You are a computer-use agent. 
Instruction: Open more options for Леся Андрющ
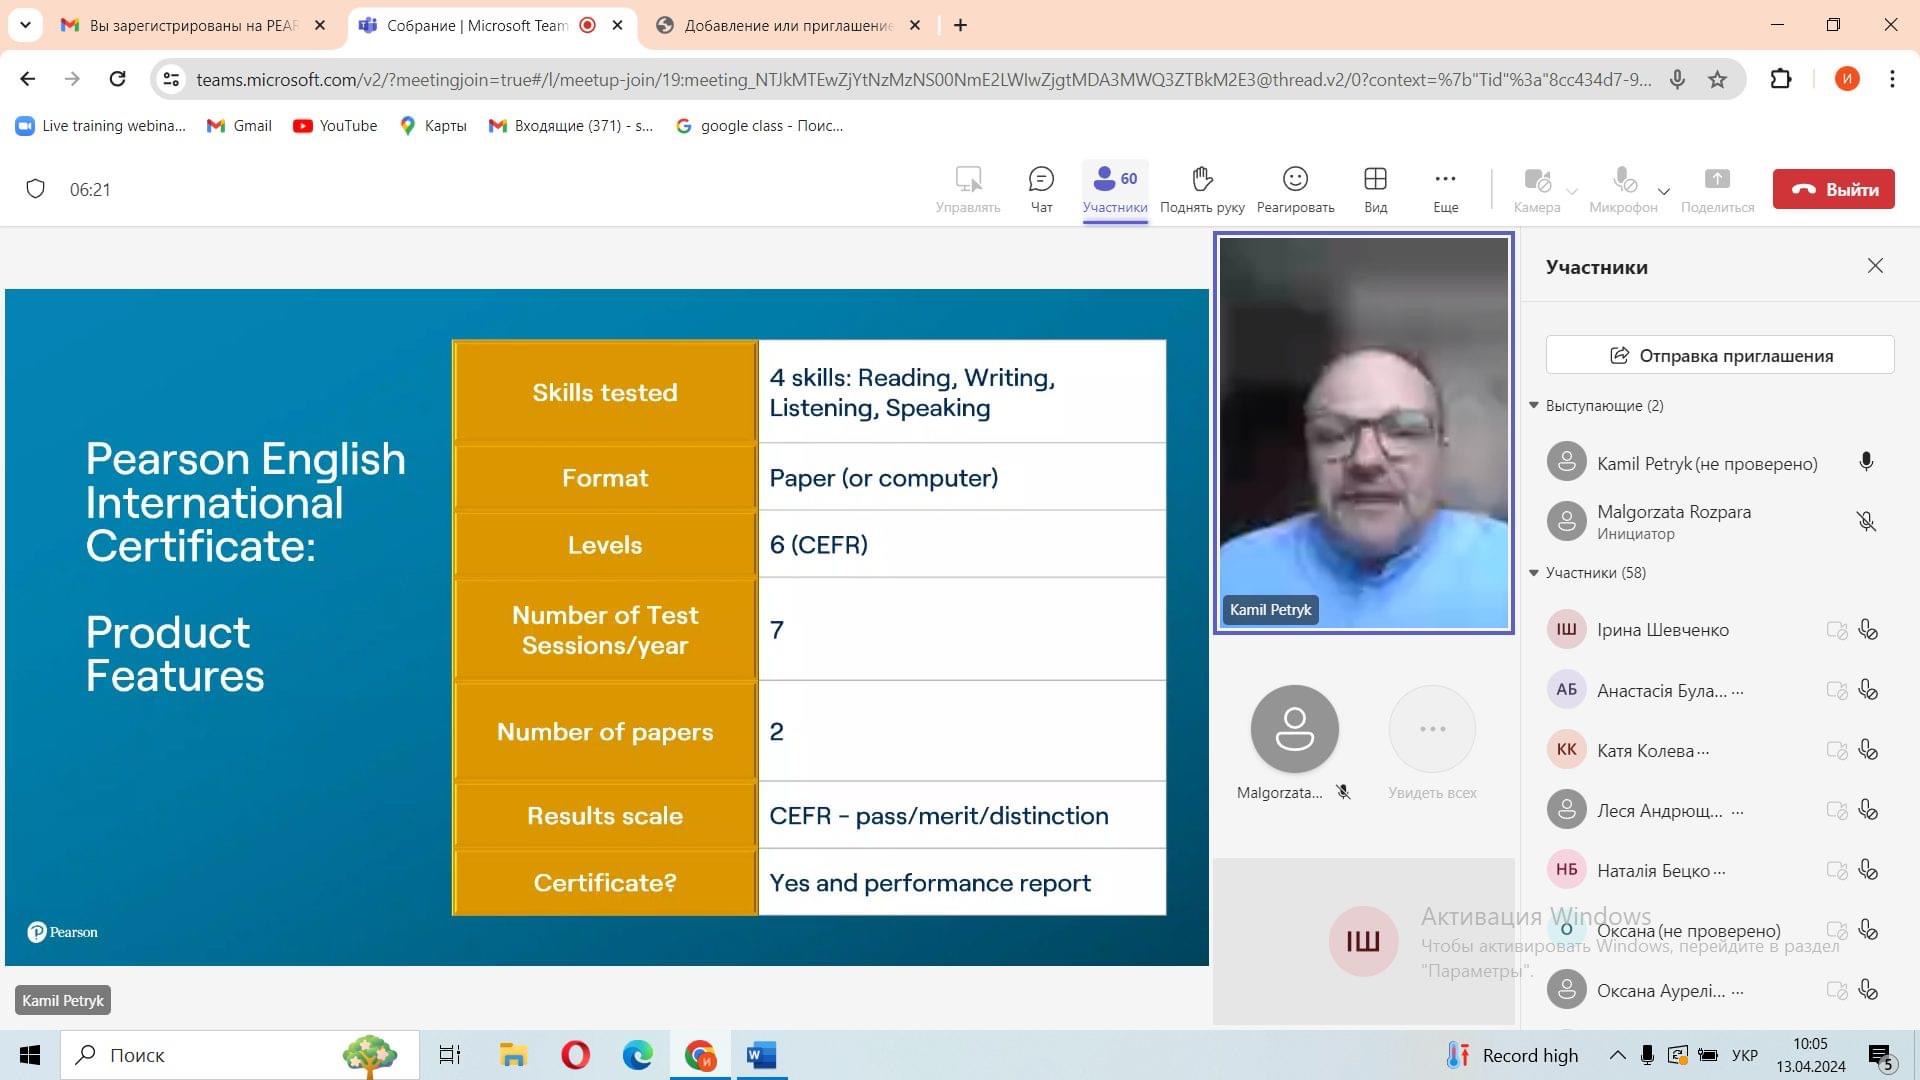[1738, 811]
